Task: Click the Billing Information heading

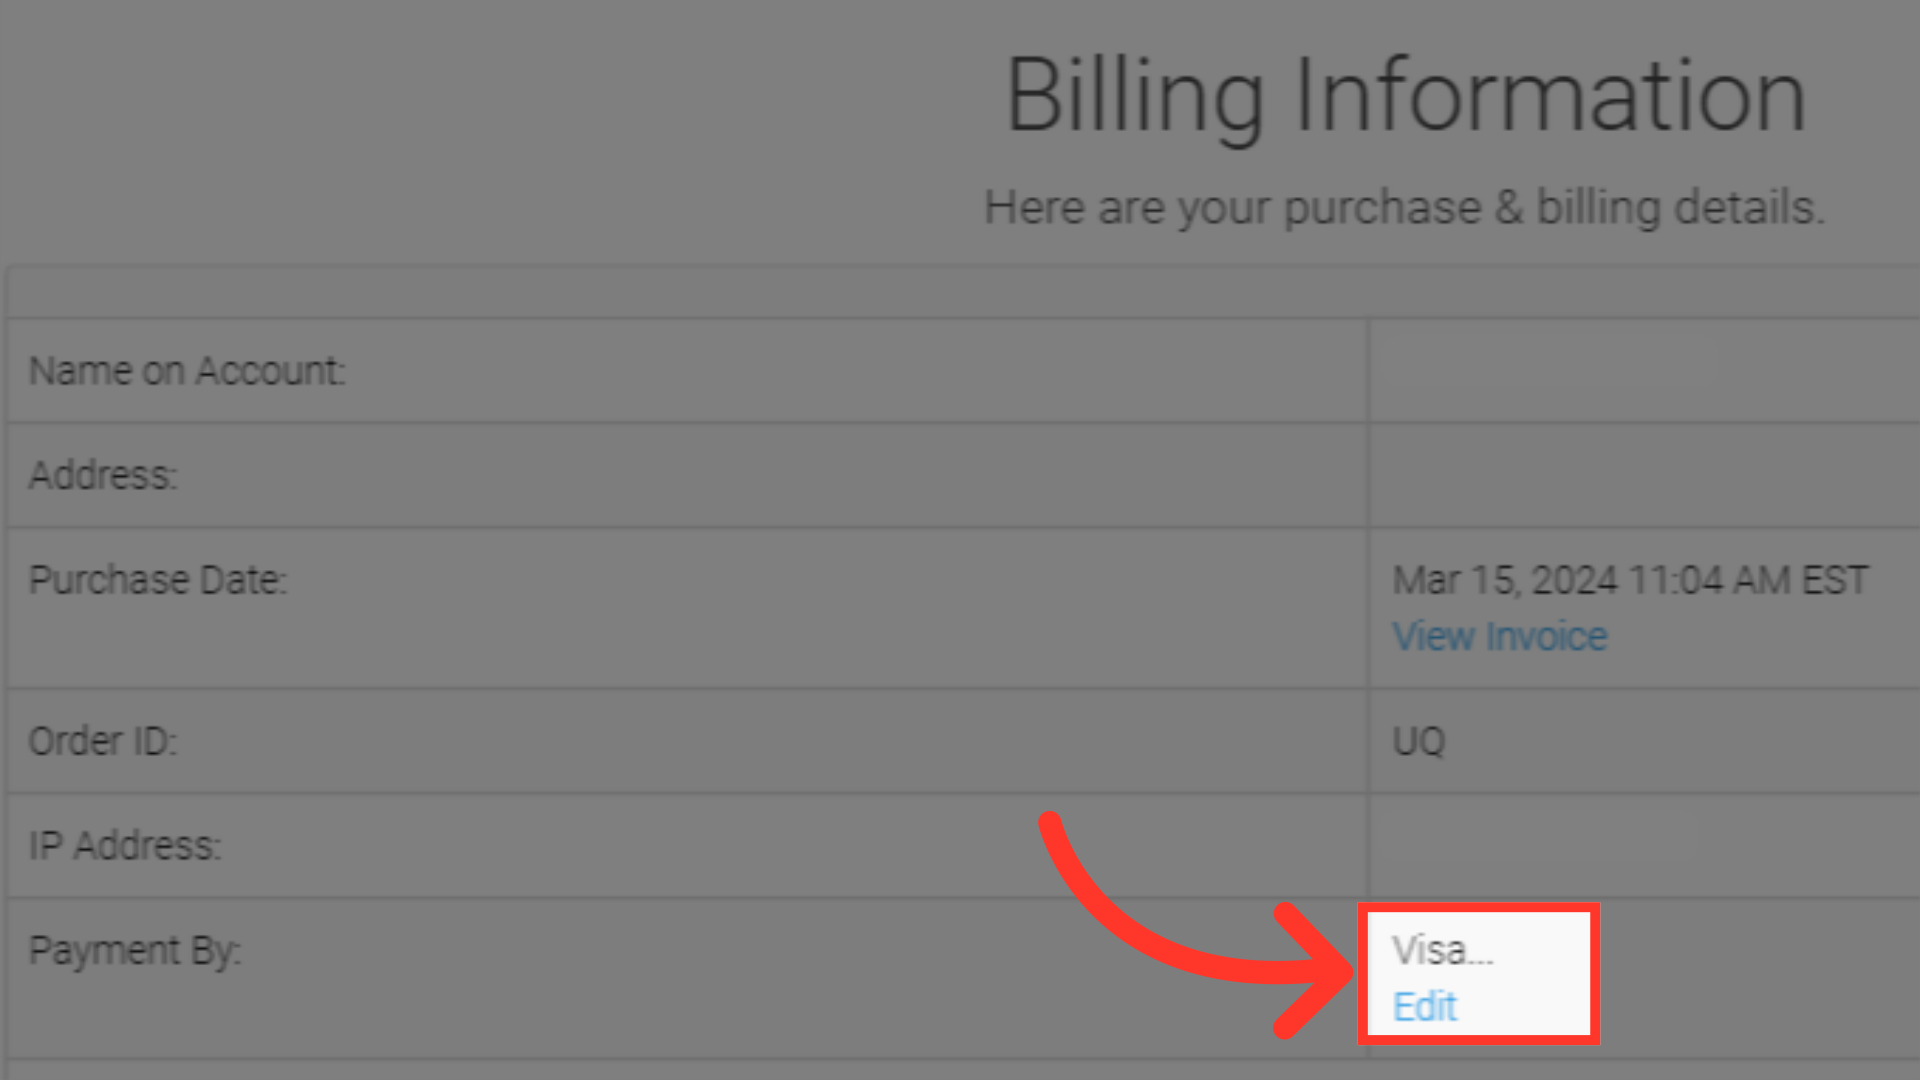Action: pyautogui.click(x=1406, y=97)
